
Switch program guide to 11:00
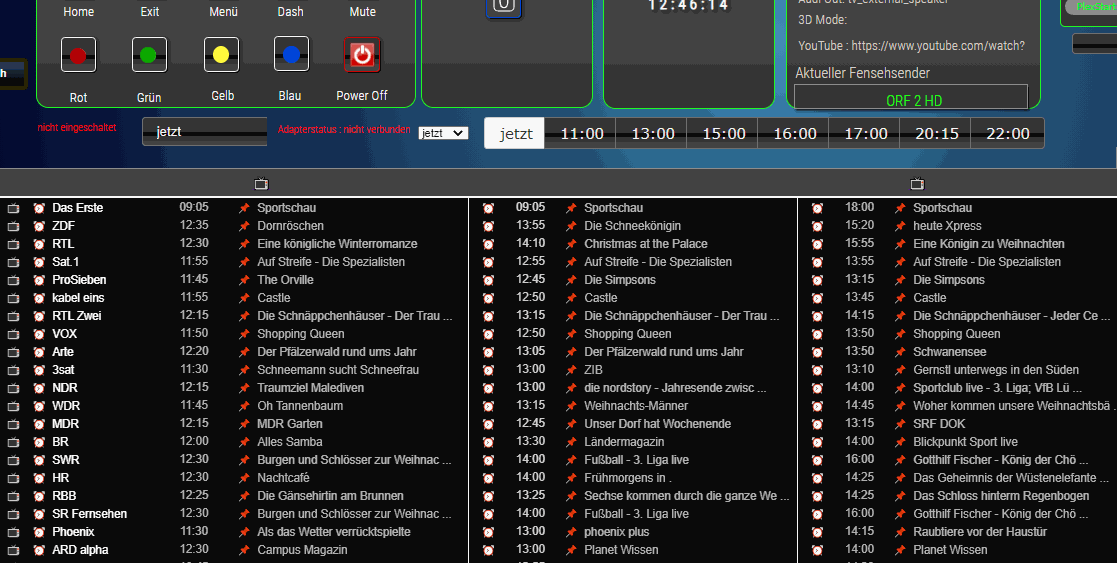tap(581, 133)
